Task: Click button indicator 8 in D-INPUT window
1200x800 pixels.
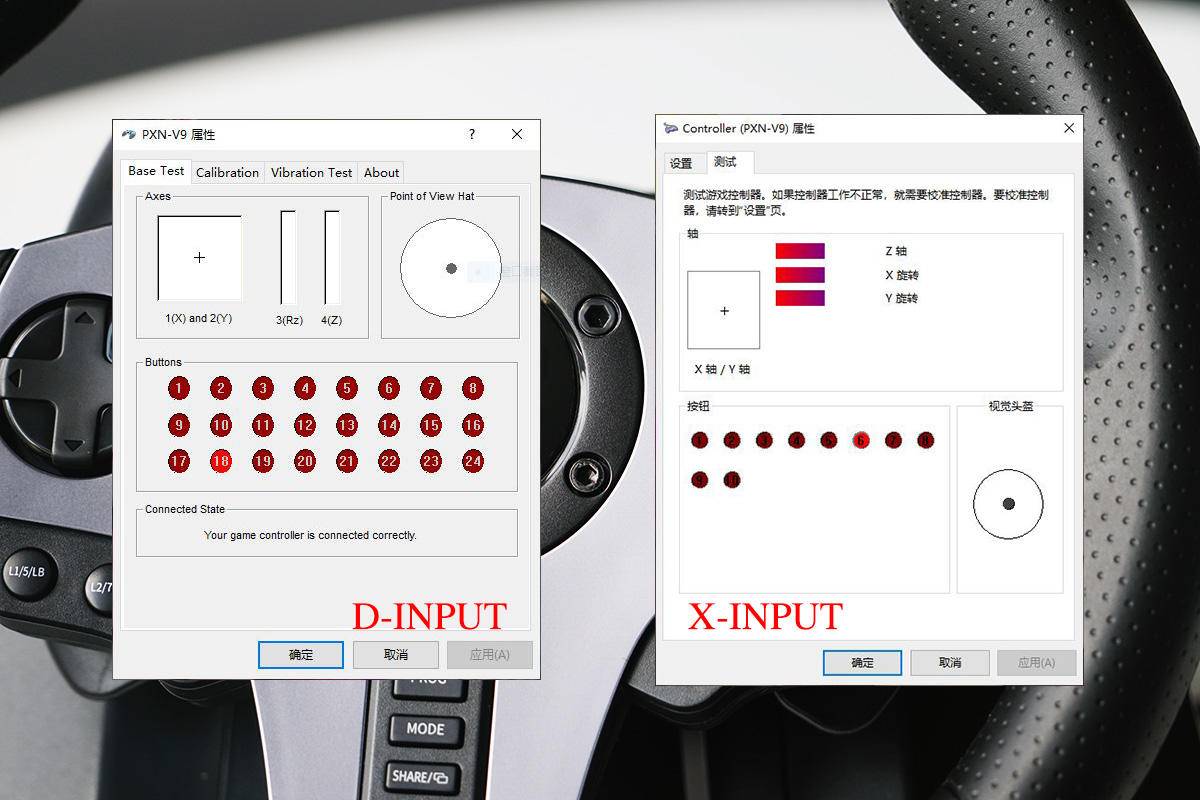Action: (473, 388)
